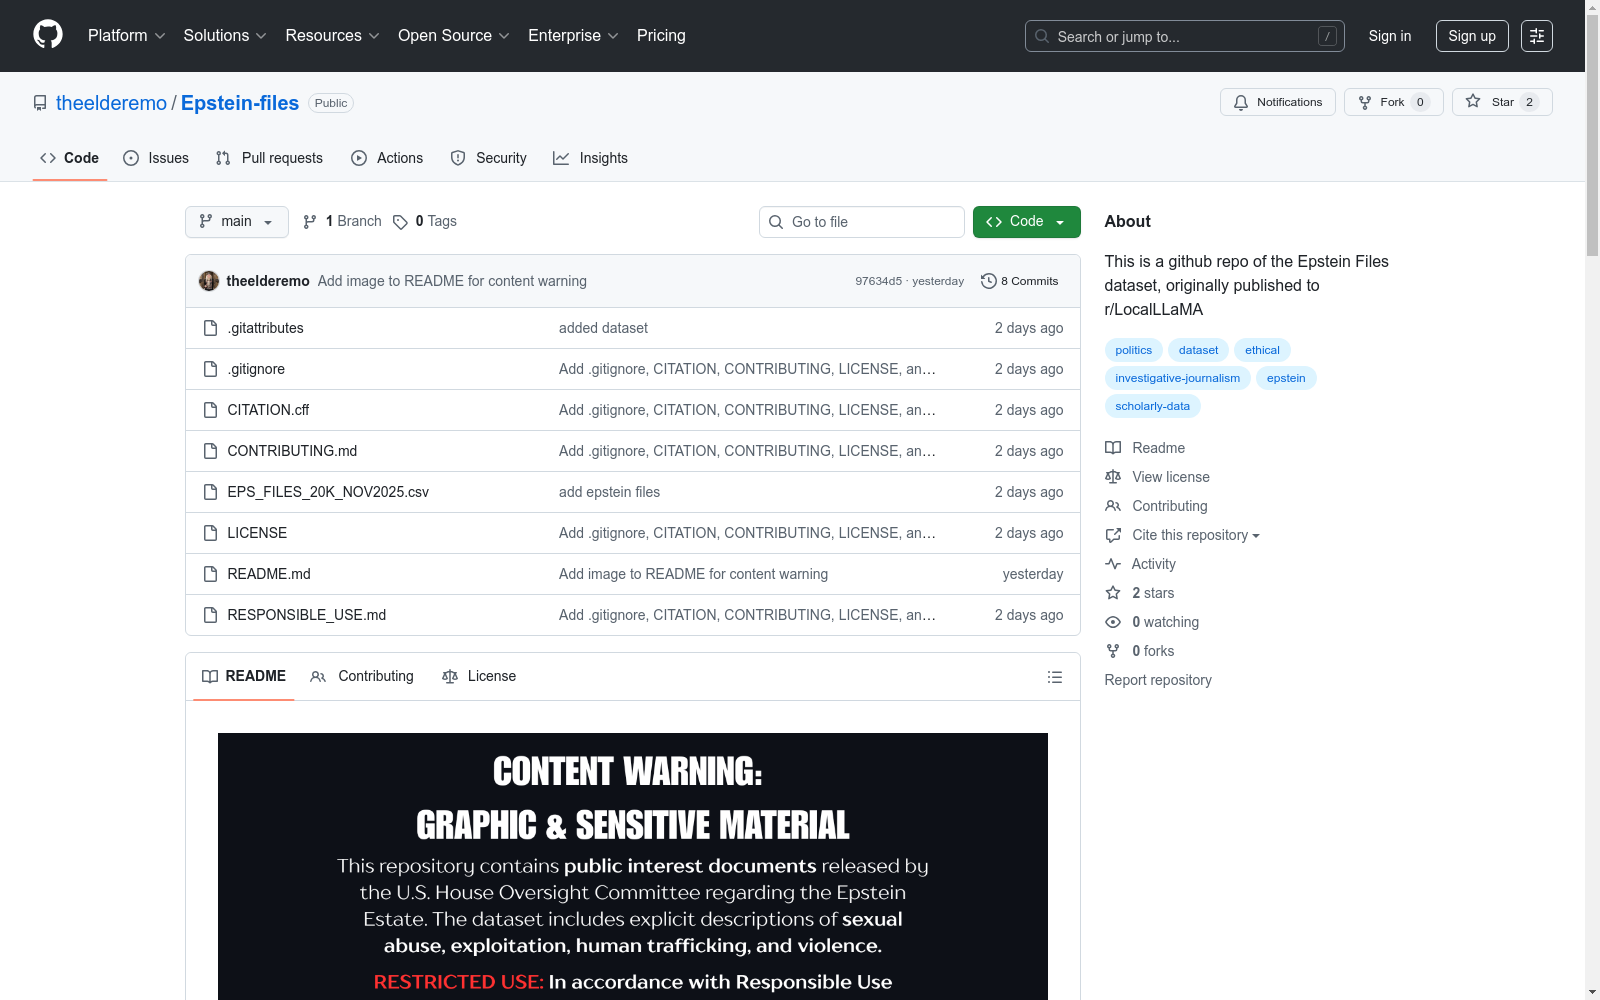The image size is (1600, 1000).
Task: Expand the Resources menu
Action: 332,35
